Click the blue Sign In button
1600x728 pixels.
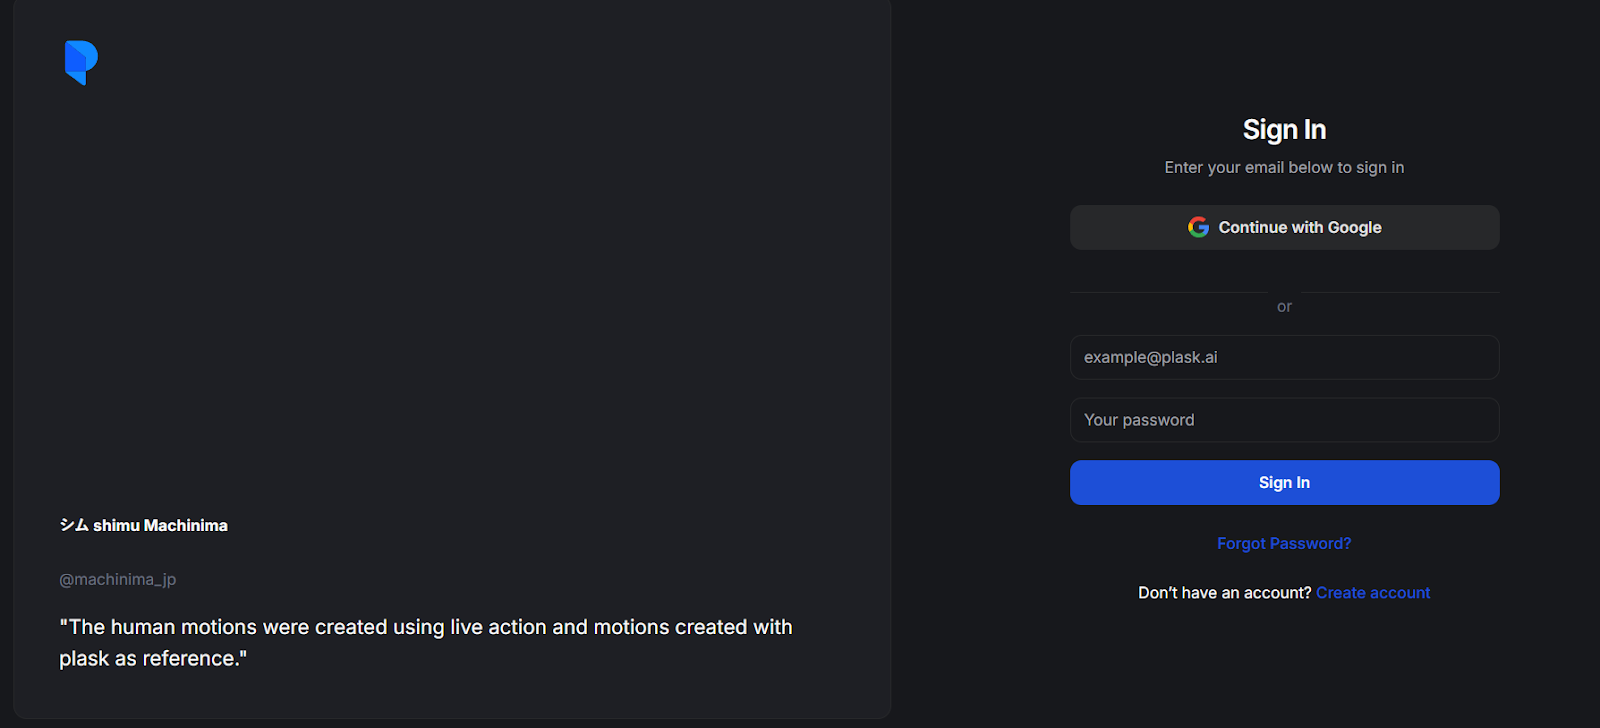(x=1284, y=482)
